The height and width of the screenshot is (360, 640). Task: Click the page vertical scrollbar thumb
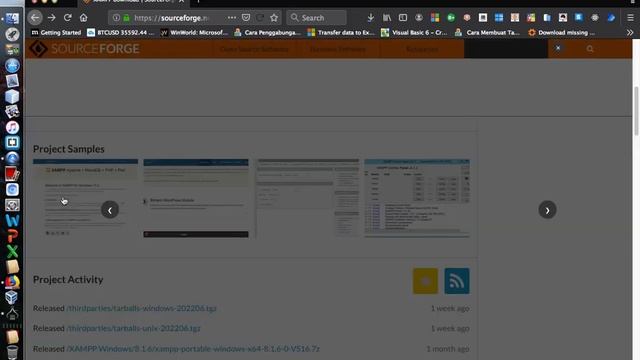tap(636, 111)
